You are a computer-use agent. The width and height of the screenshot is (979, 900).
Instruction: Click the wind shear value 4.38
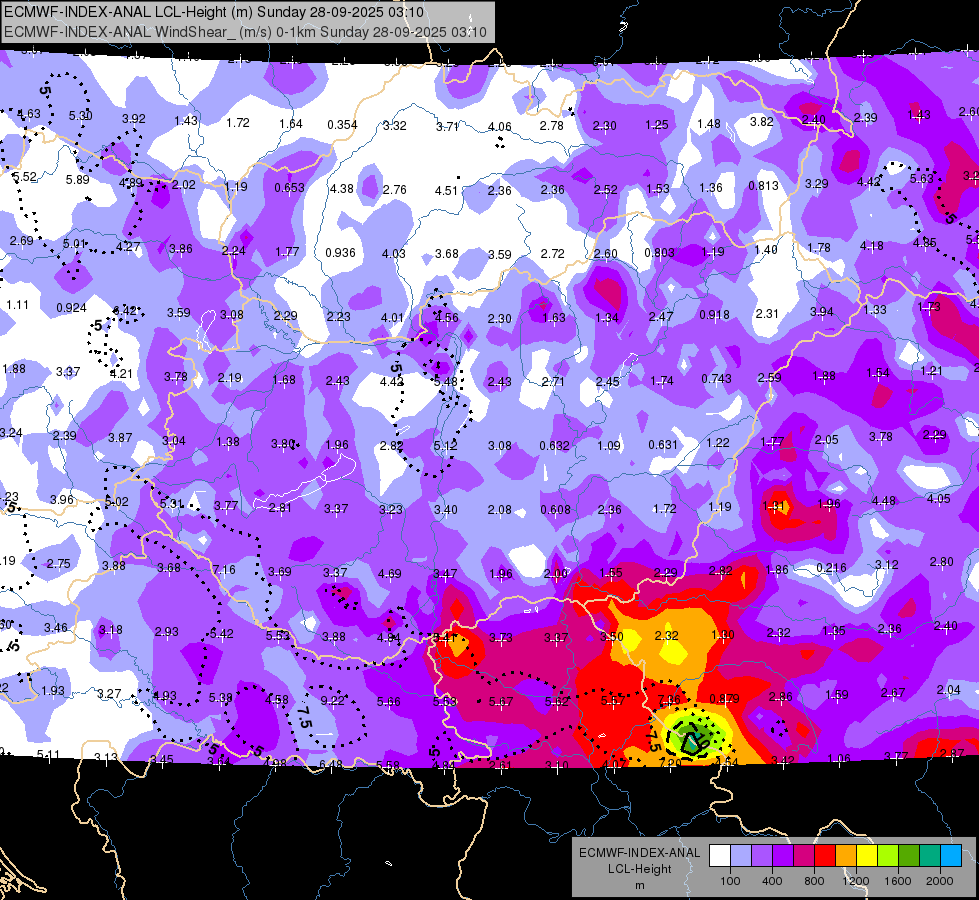[342, 189]
